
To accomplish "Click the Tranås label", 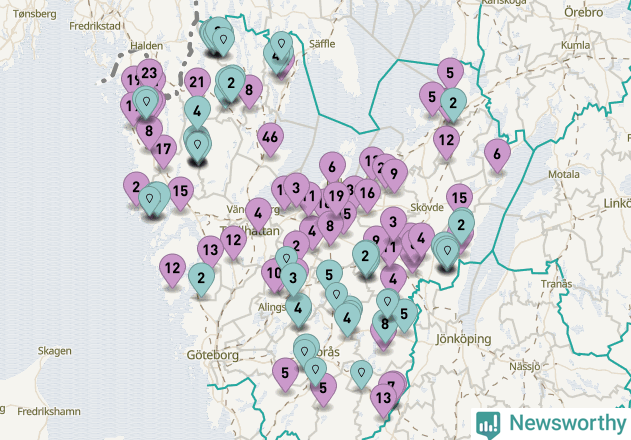I will tap(557, 284).
